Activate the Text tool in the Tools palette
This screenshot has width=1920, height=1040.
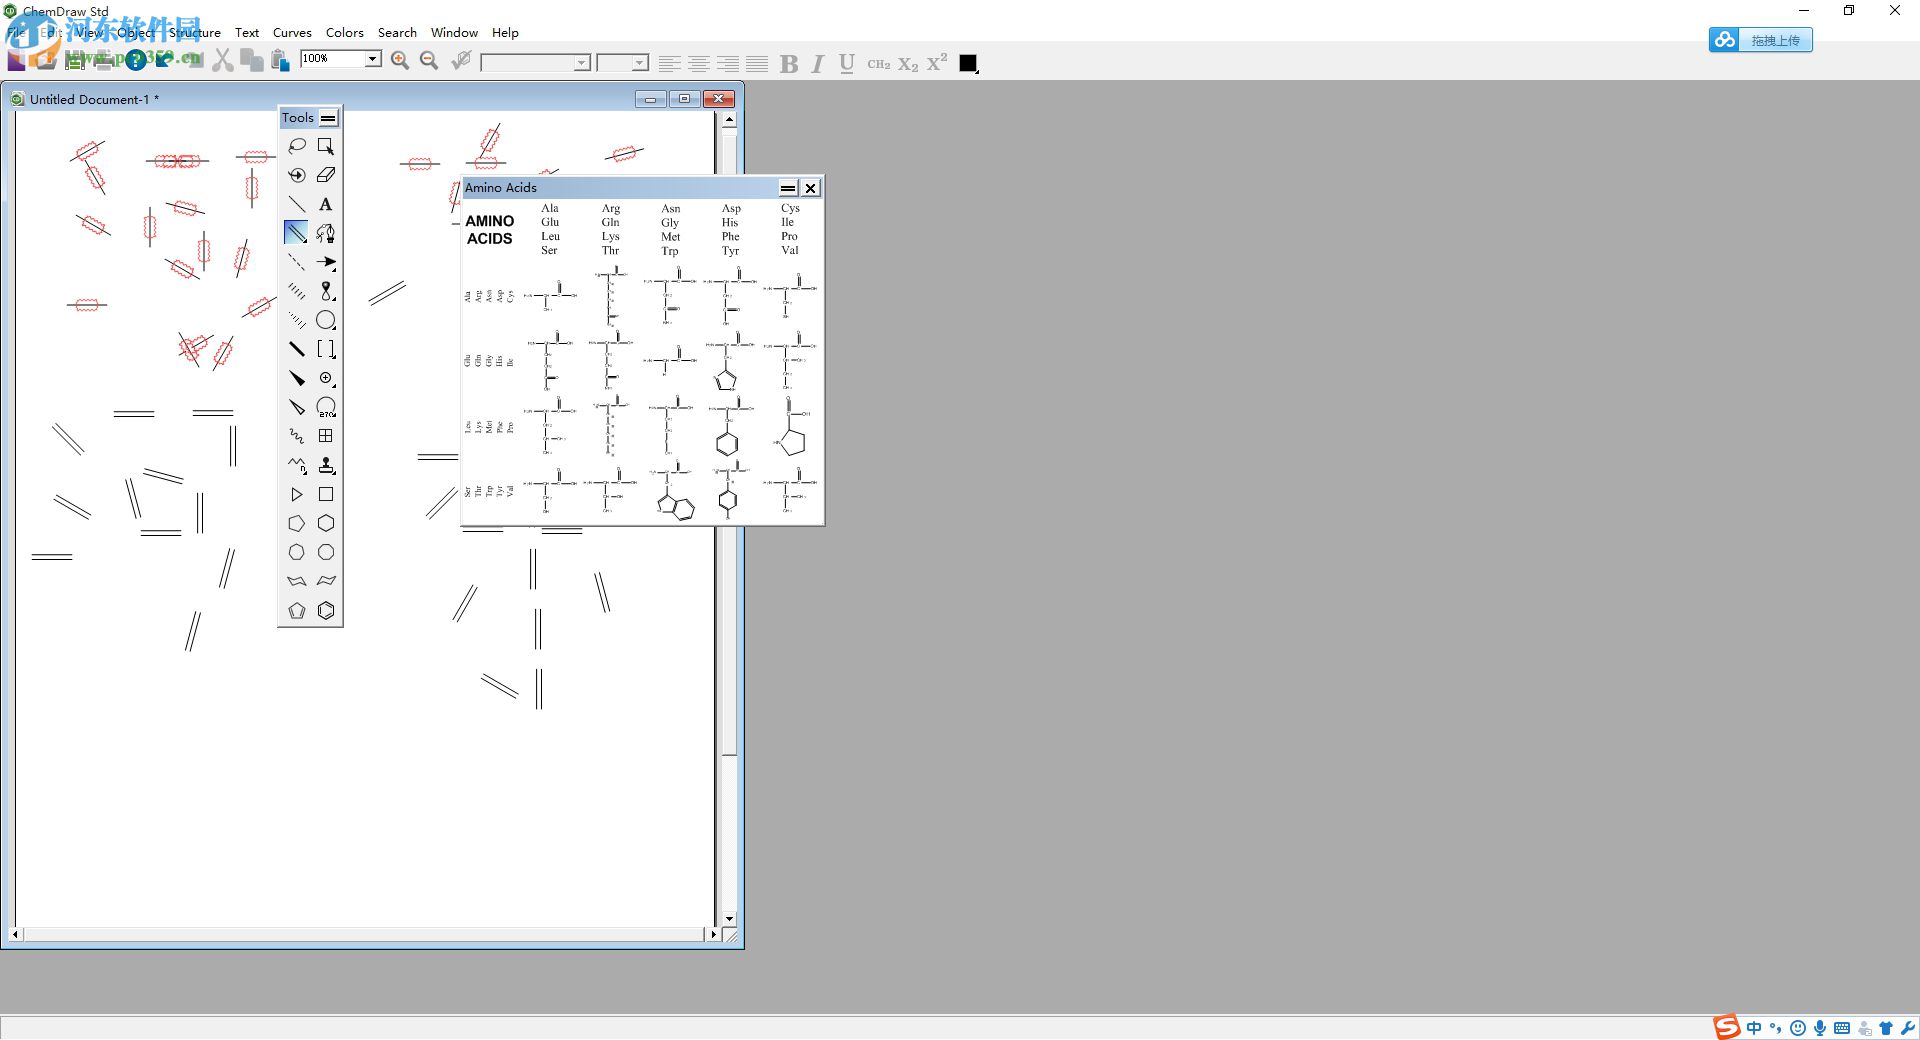326,204
